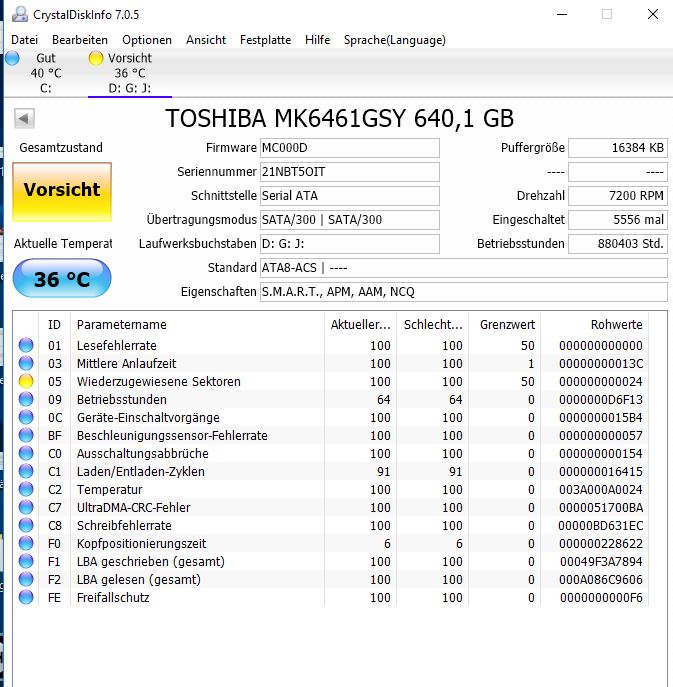
Task: Click the Gesamtzustand label
Action: tap(61, 148)
